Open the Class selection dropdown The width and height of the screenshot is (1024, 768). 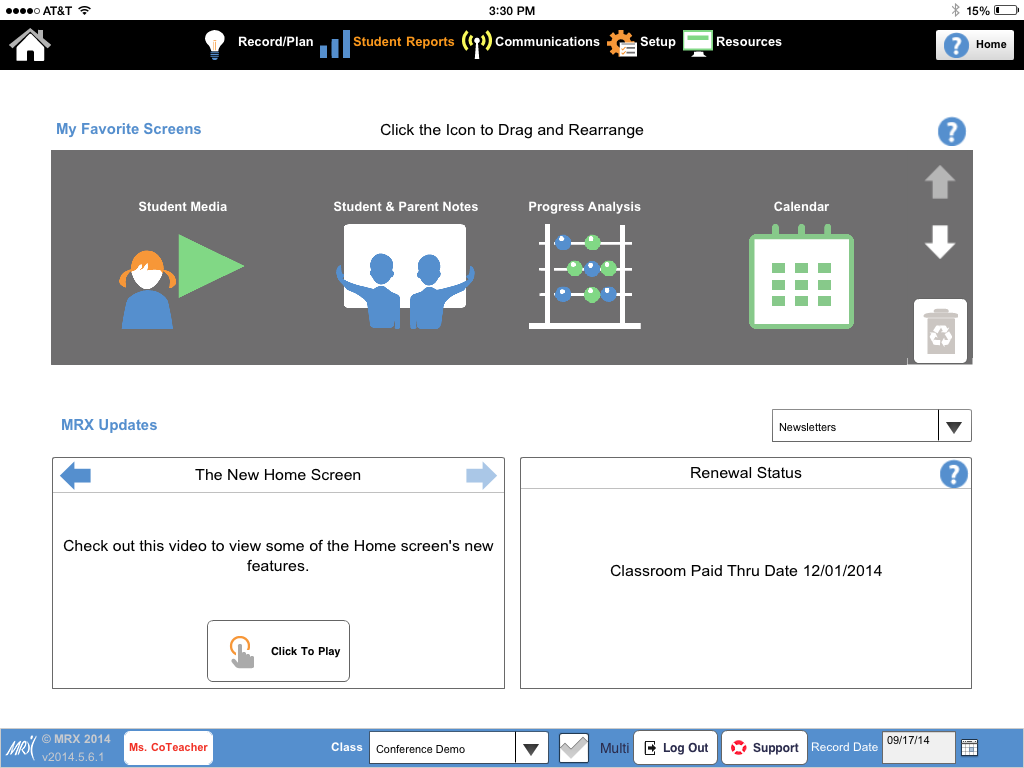click(x=531, y=748)
